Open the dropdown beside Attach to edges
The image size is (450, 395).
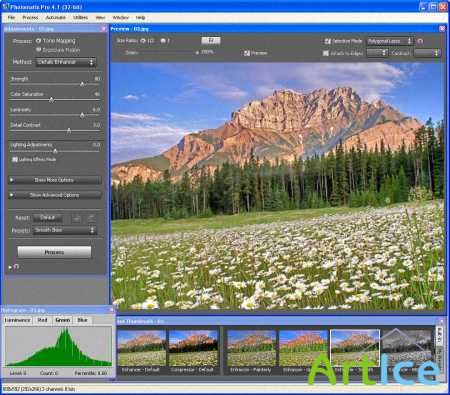(377, 53)
